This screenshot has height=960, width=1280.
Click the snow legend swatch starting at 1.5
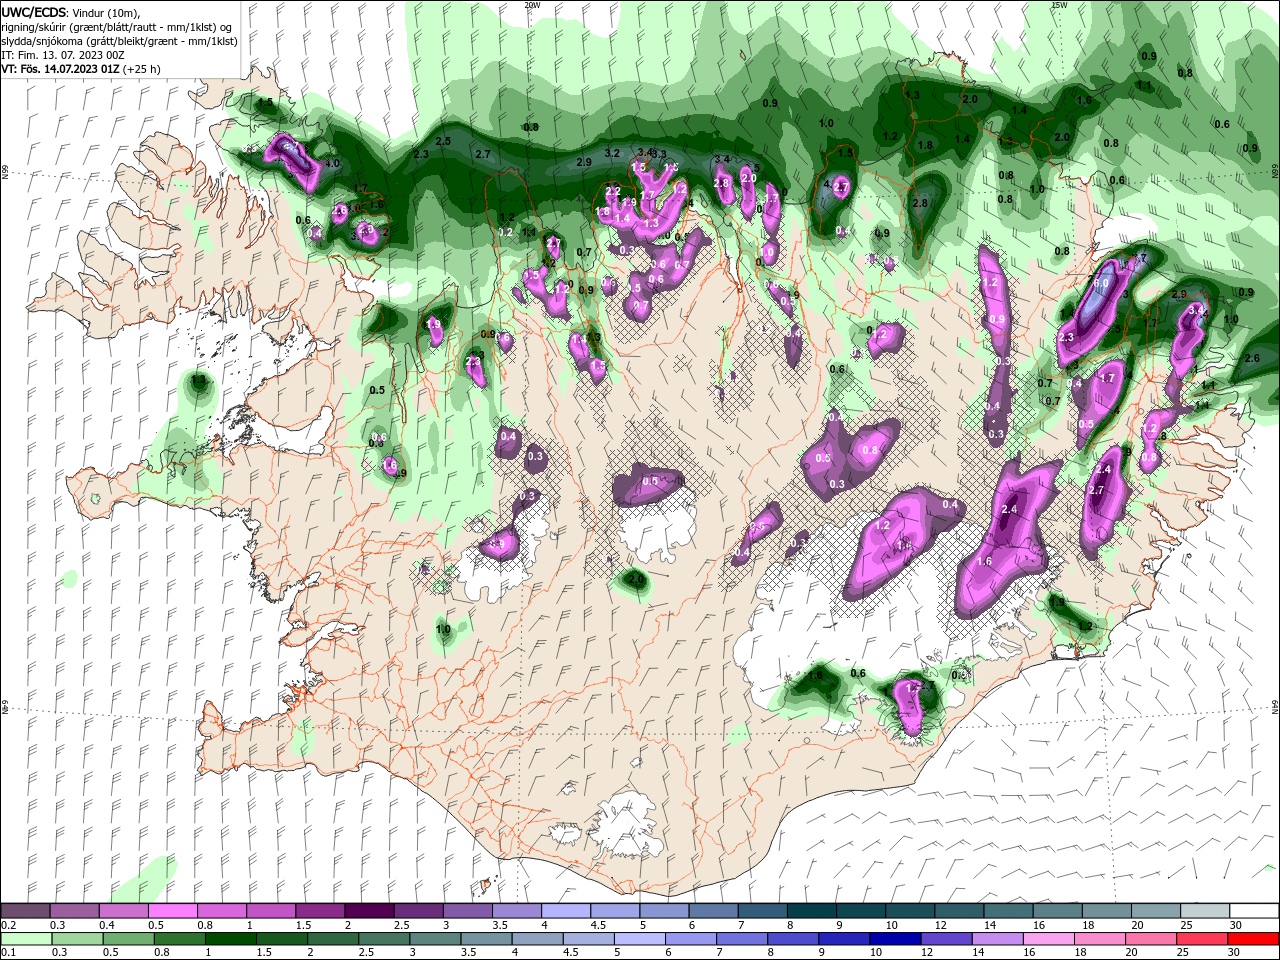(320, 911)
